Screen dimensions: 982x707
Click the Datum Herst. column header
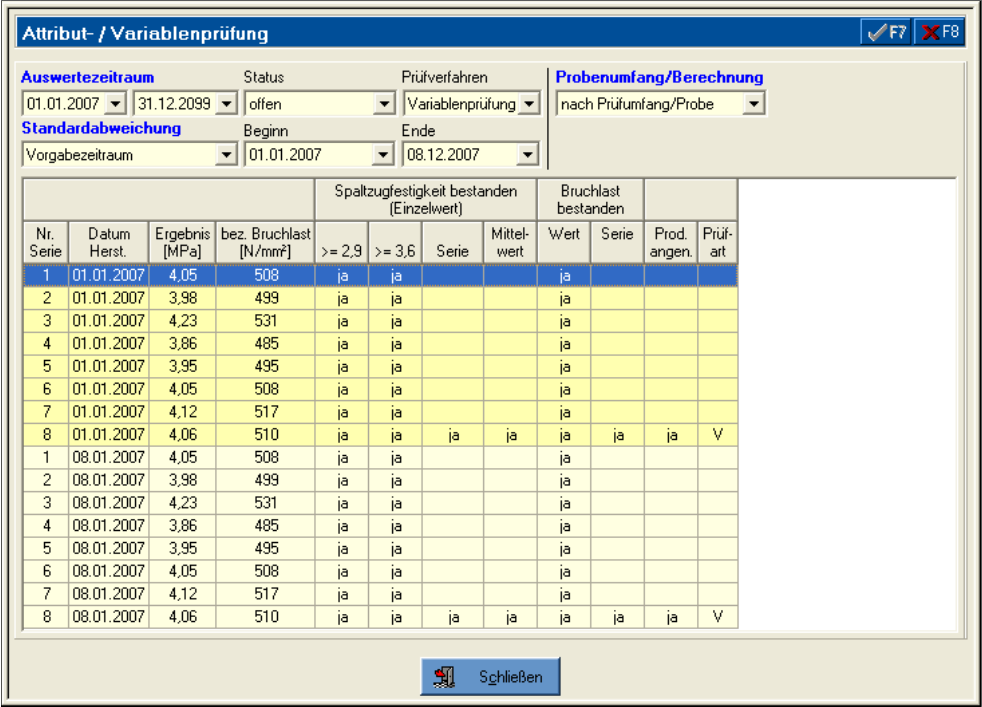[x=108, y=242]
